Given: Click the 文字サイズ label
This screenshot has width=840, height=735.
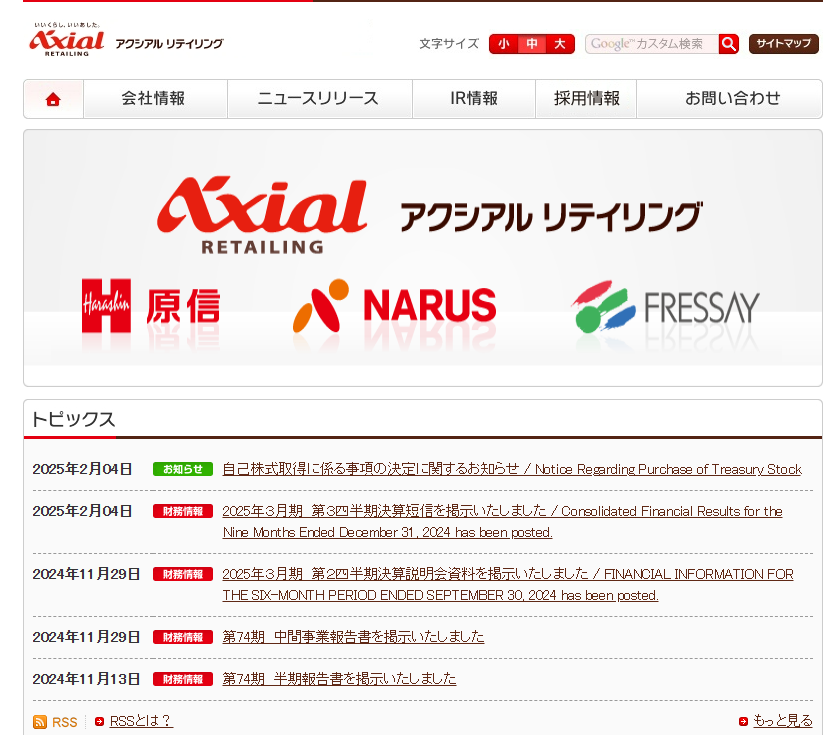Looking at the screenshot, I should [449, 44].
